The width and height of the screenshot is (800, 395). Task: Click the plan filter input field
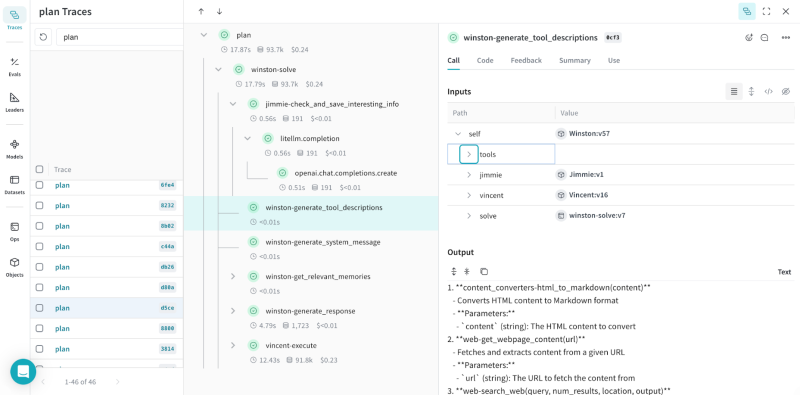pyautogui.click(x=119, y=37)
